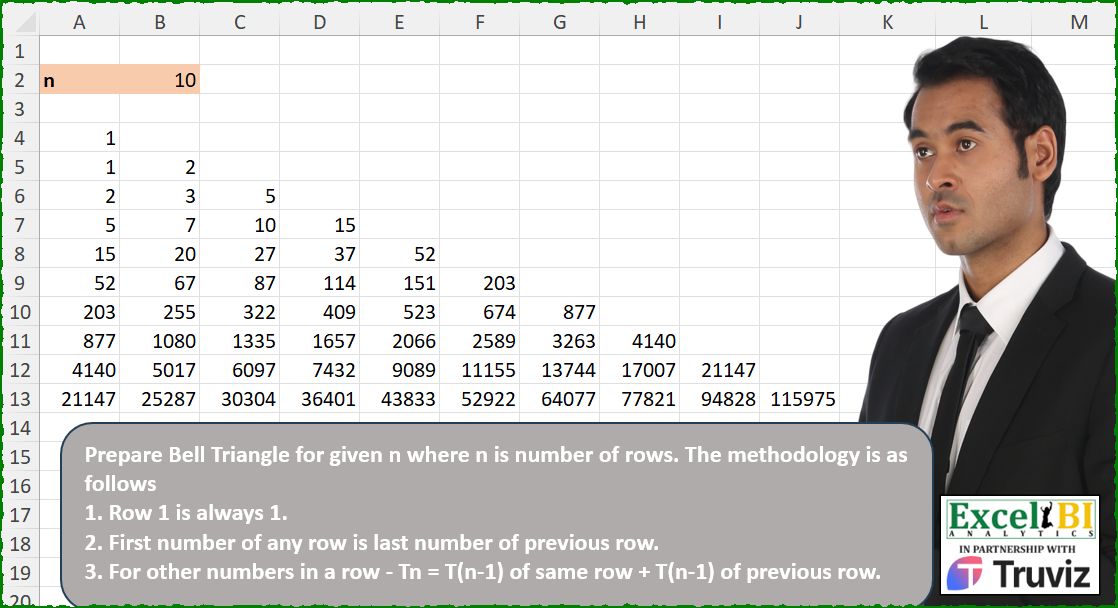Click cell with value 27
This screenshot has width=1118, height=608.
coord(240,254)
